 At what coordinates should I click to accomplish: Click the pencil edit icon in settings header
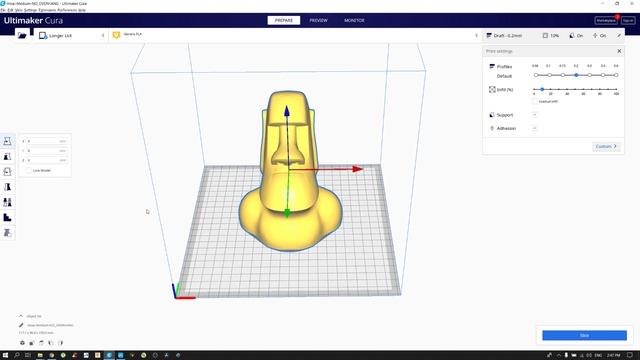coord(619,36)
